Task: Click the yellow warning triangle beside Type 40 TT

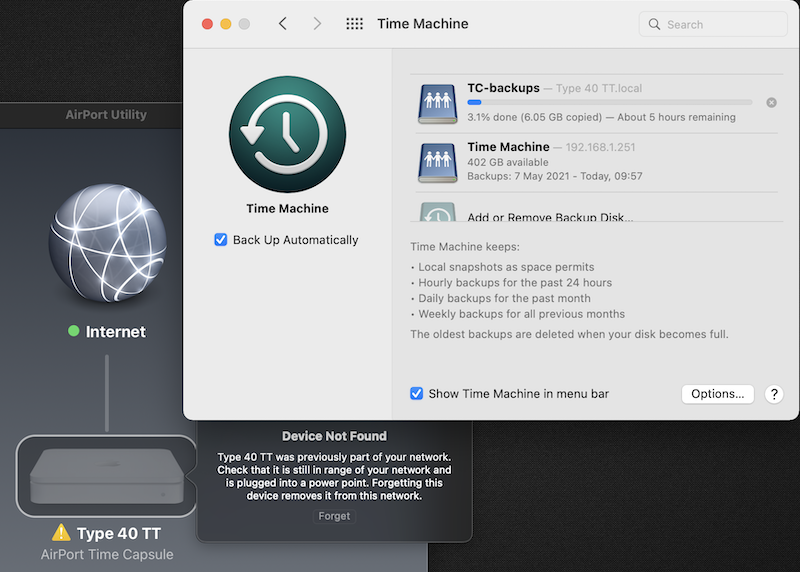Action: pos(61,532)
